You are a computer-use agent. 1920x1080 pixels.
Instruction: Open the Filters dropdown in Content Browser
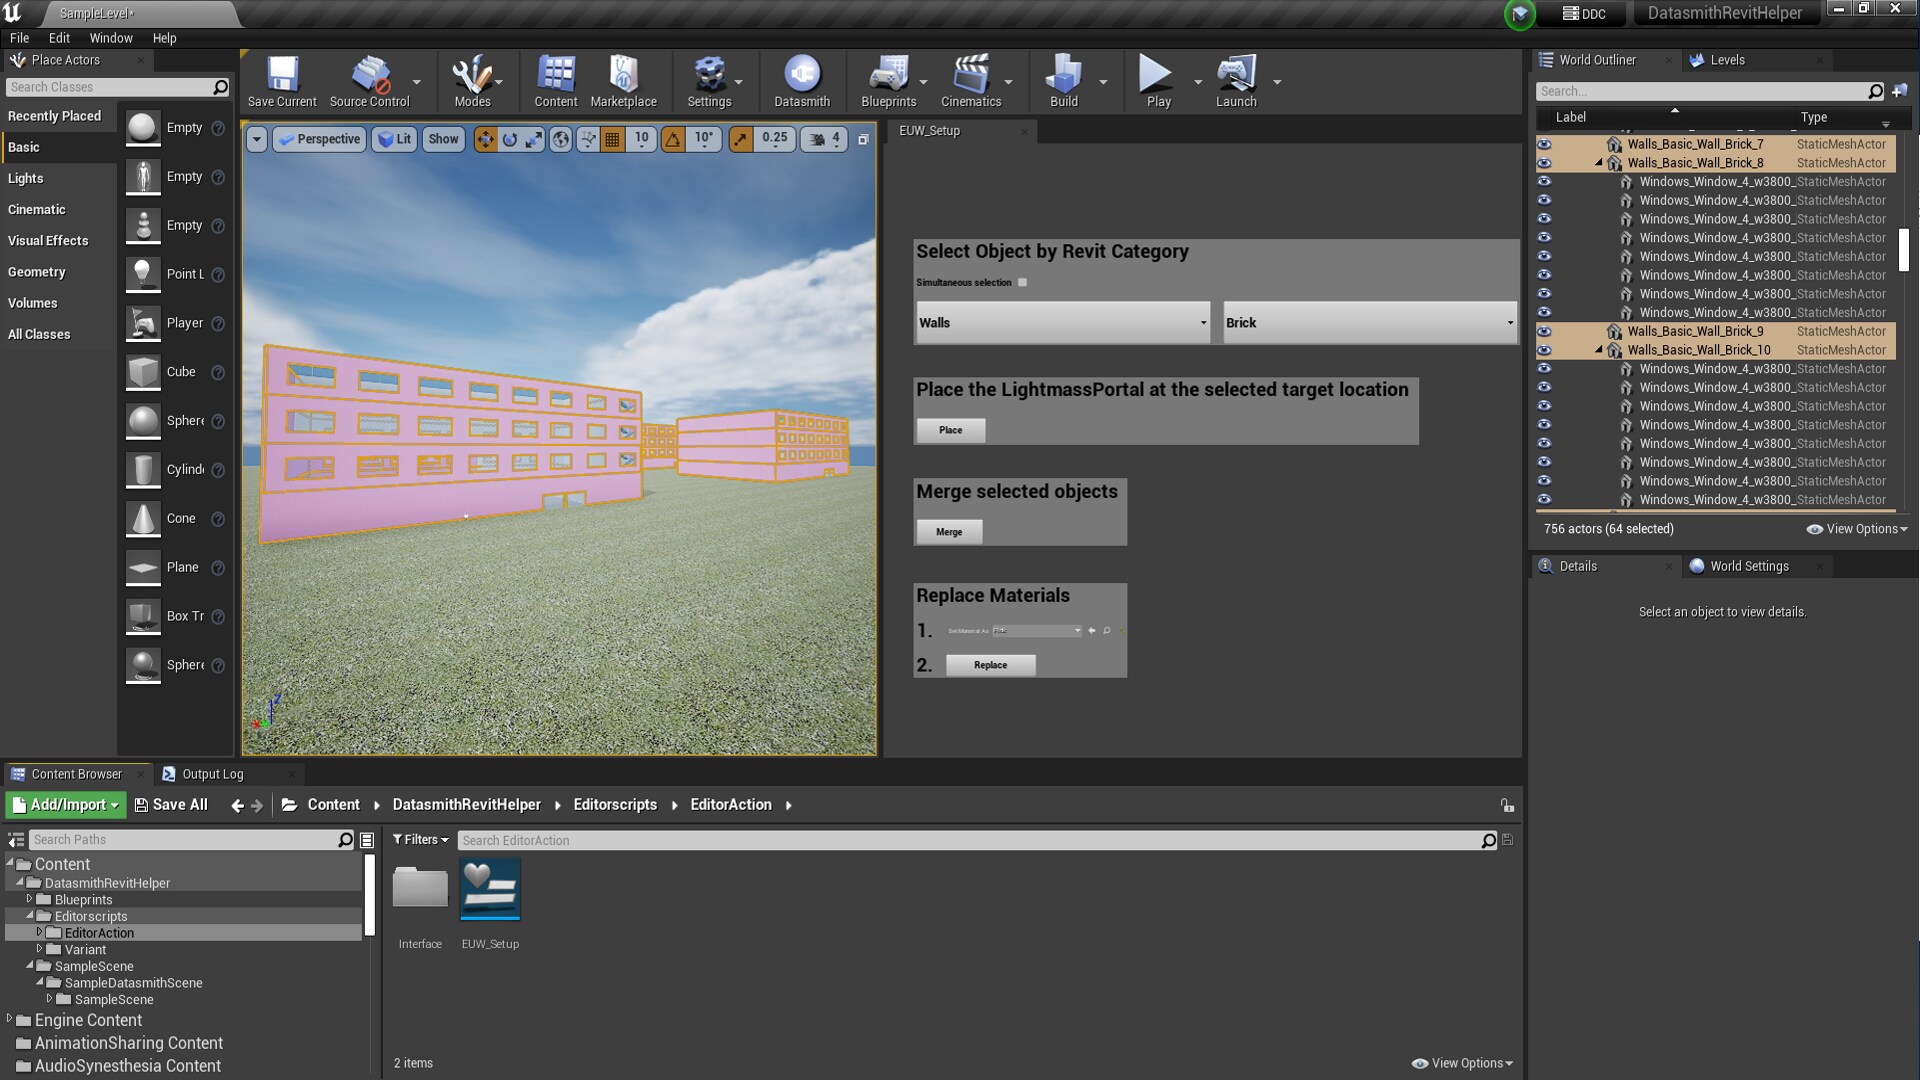tap(420, 840)
